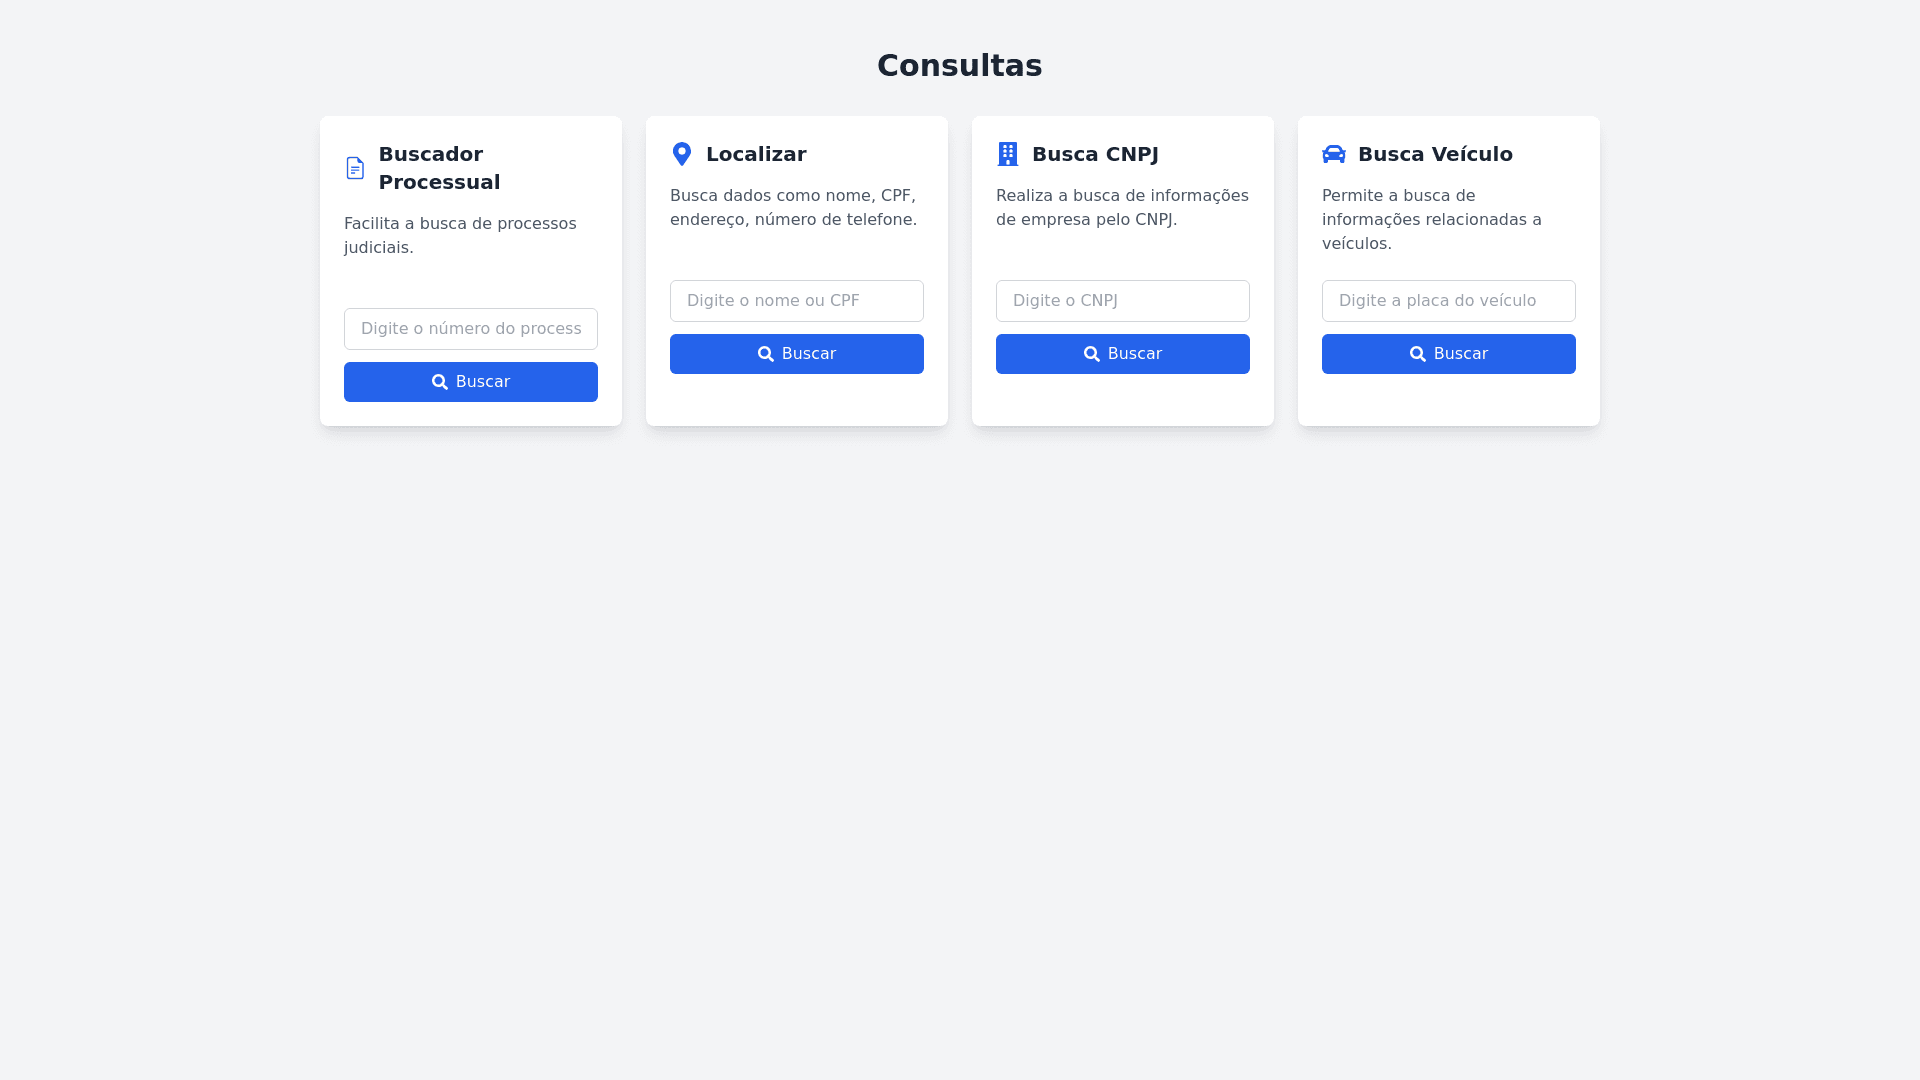Click the 'Localizar' card title
The width and height of the screenshot is (1920, 1080).
(x=756, y=154)
